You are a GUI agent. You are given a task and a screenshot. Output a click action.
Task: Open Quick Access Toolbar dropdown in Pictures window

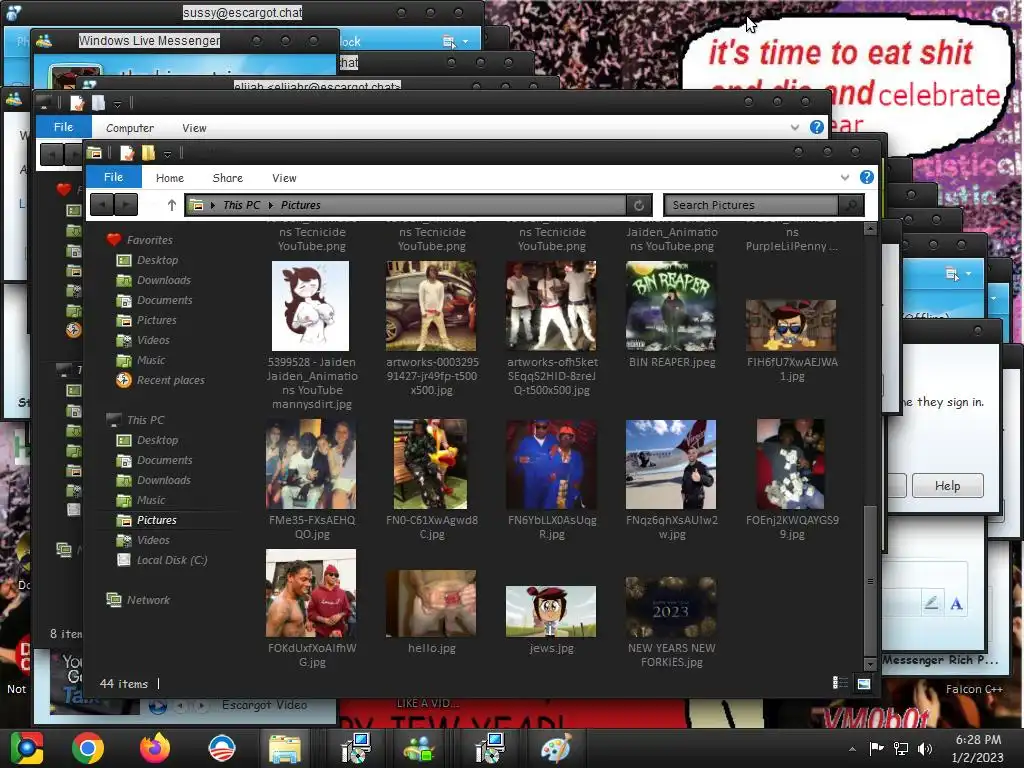167,154
